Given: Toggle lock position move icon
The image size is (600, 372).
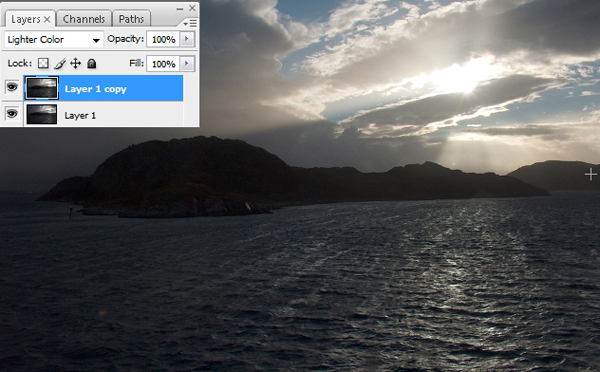Looking at the screenshot, I should 75,63.
